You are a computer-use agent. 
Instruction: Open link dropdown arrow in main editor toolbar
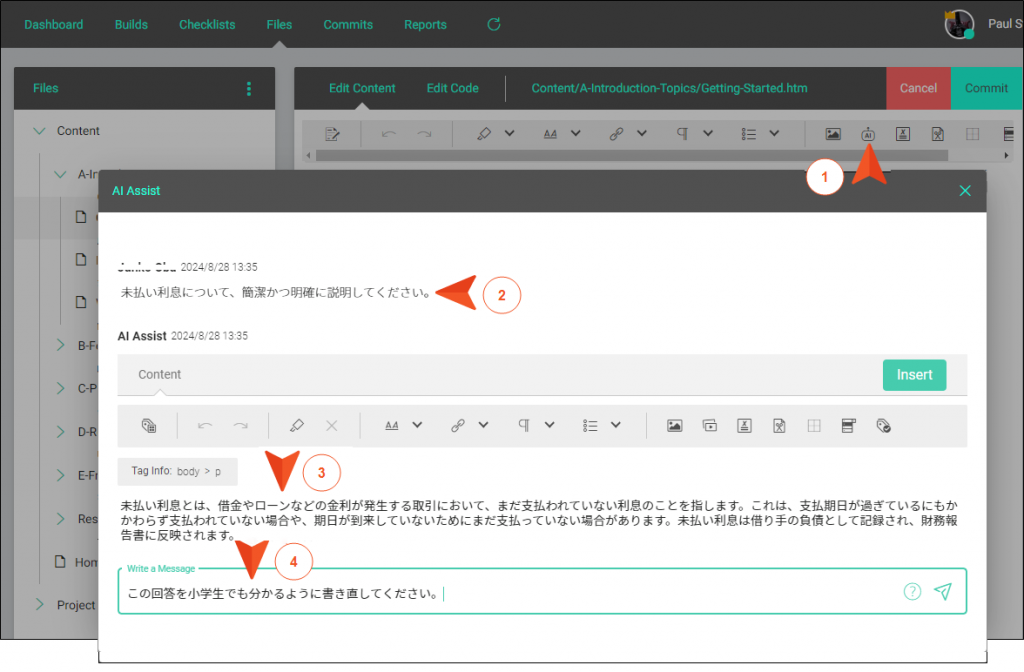[641, 133]
